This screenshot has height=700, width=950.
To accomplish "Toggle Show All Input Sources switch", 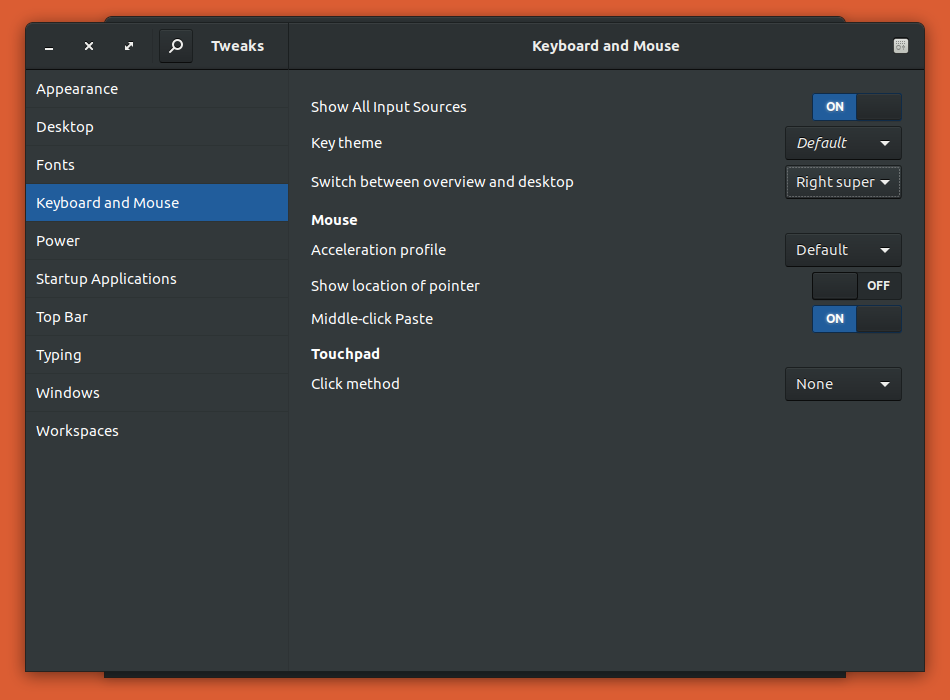I will 857,107.
